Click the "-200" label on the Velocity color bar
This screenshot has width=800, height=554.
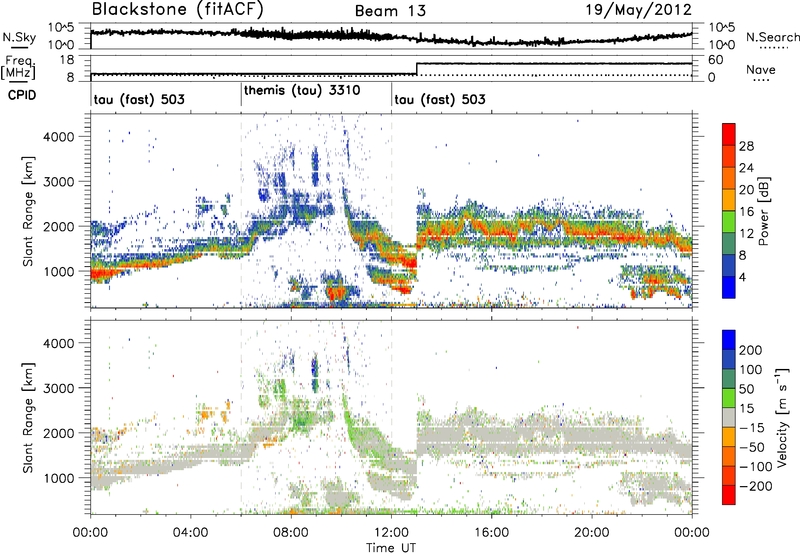tap(756, 486)
